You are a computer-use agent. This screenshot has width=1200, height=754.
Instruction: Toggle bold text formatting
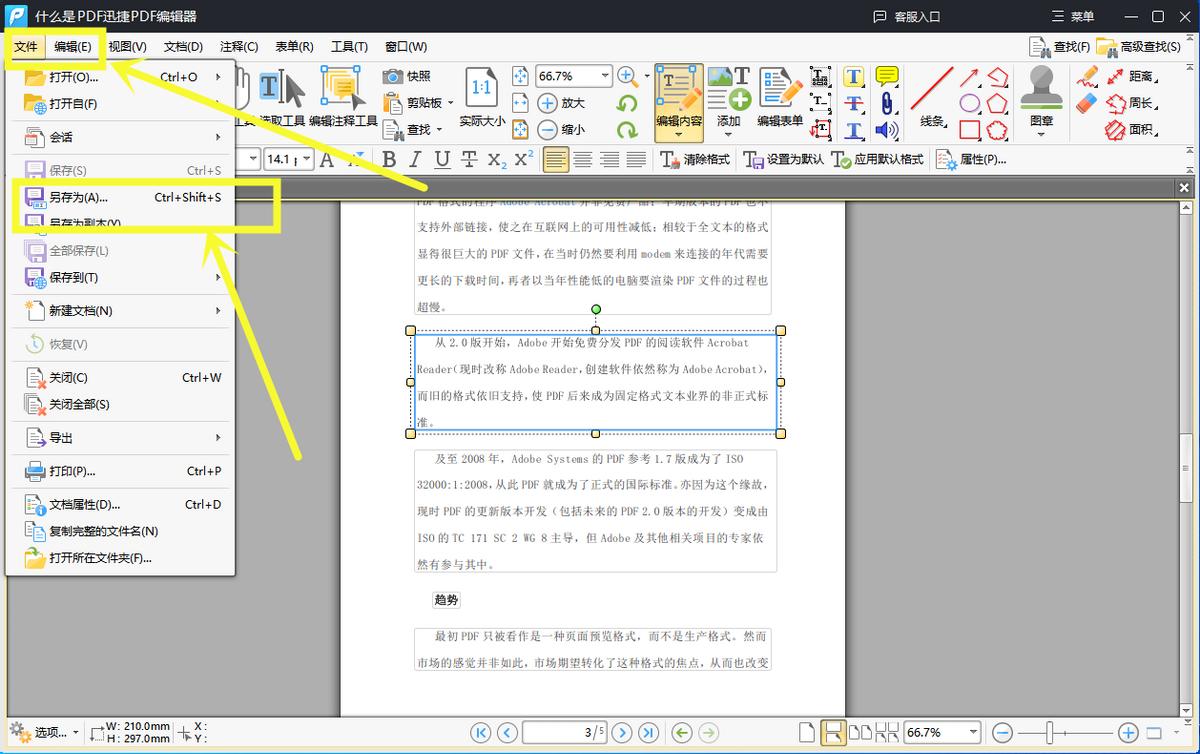[389, 158]
